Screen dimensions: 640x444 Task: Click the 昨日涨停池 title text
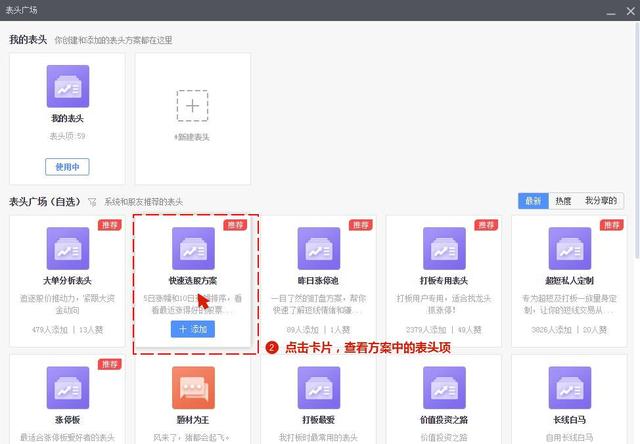(318, 281)
